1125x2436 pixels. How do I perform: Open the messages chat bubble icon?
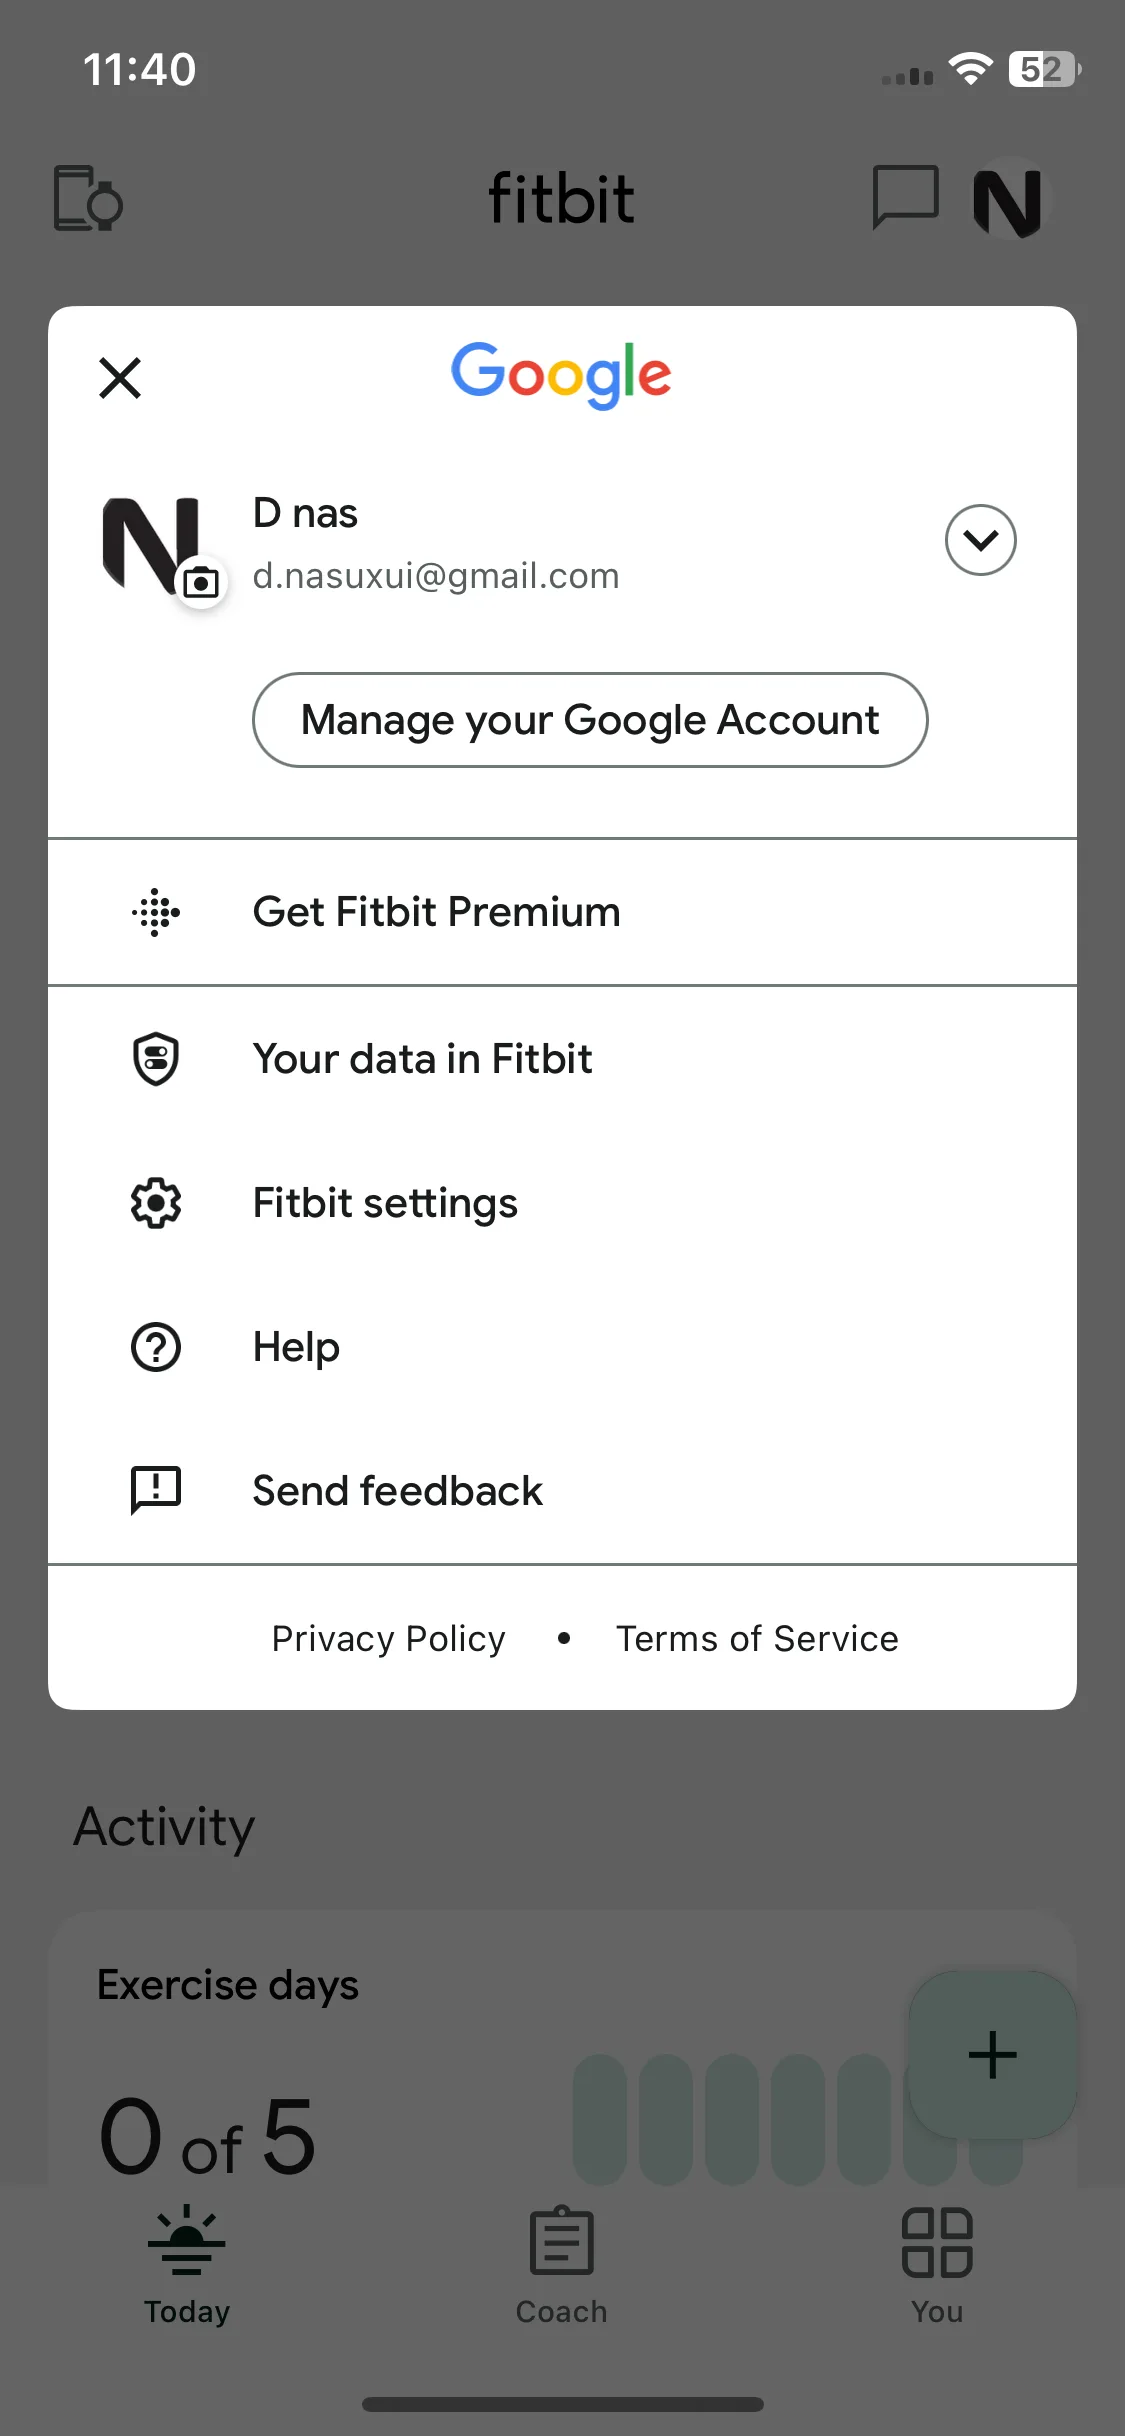coord(905,197)
